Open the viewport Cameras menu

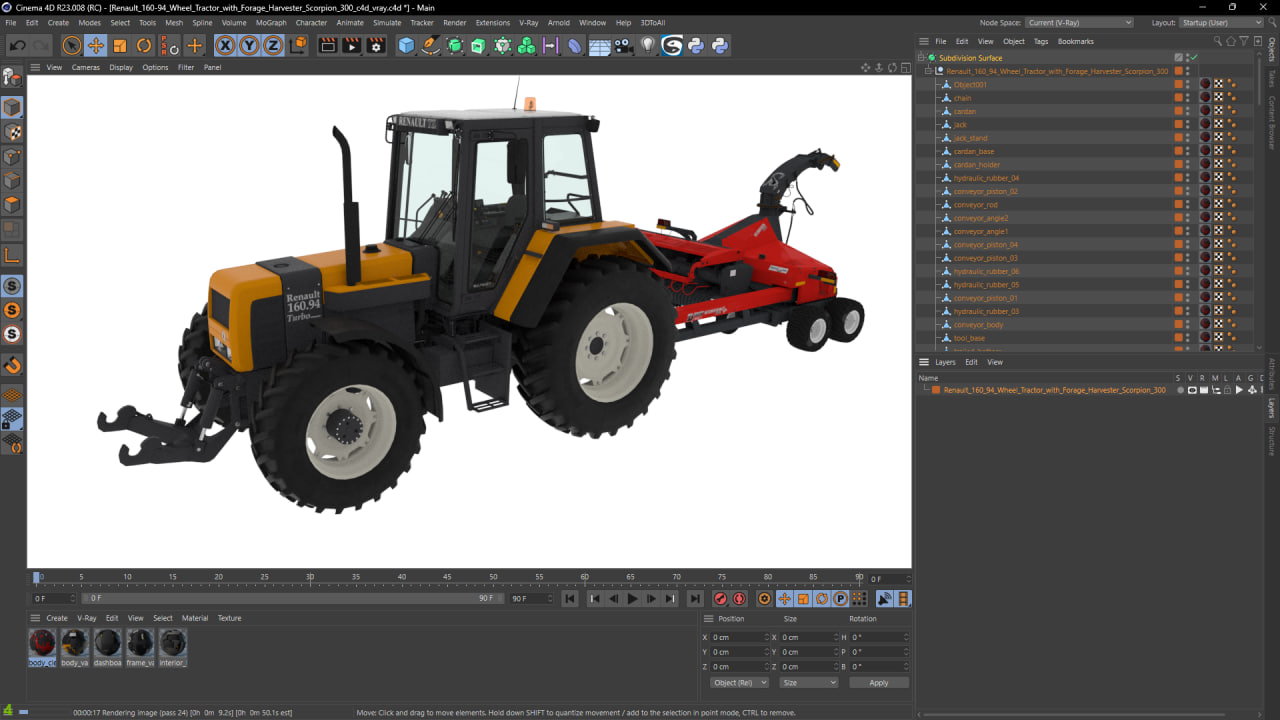point(86,67)
